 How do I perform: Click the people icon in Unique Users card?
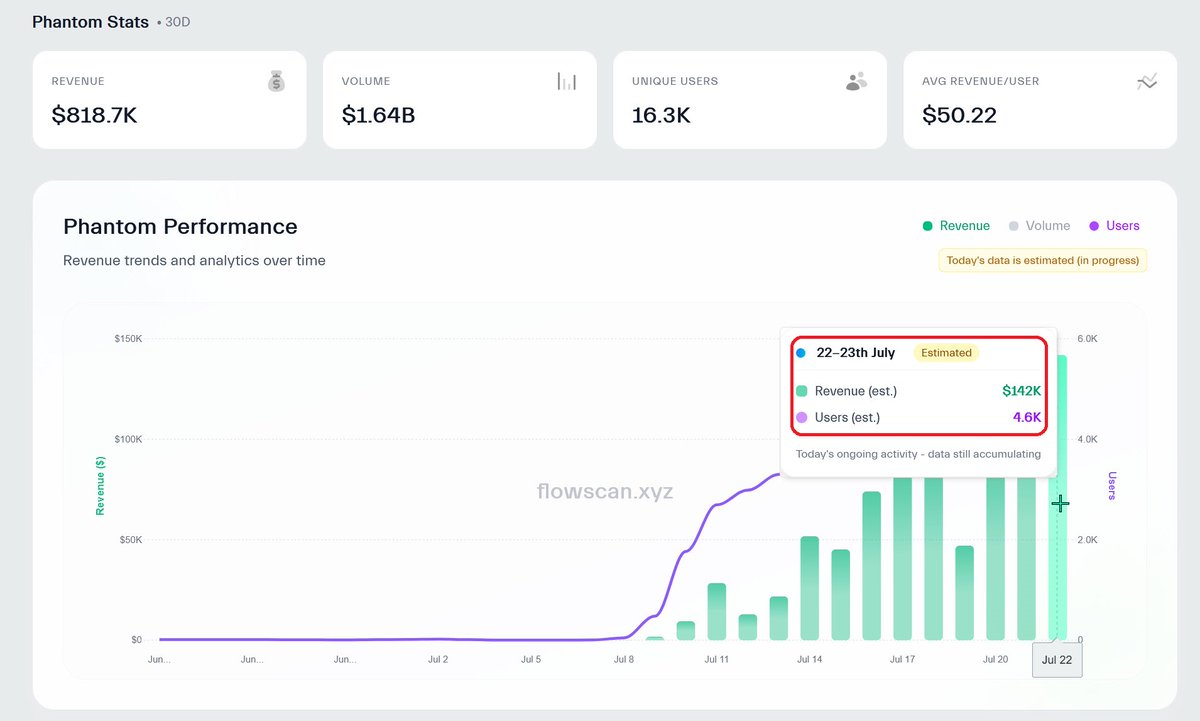click(x=856, y=82)
